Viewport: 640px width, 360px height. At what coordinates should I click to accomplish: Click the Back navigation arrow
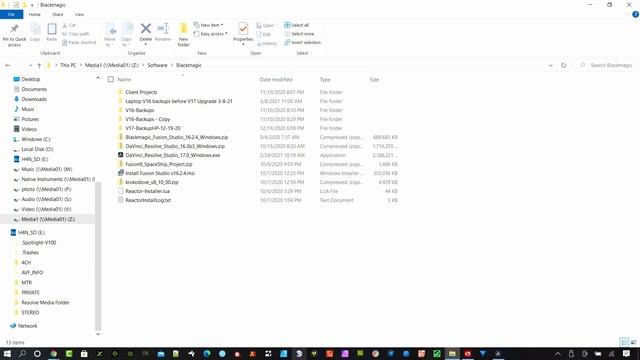pos(8,65)
